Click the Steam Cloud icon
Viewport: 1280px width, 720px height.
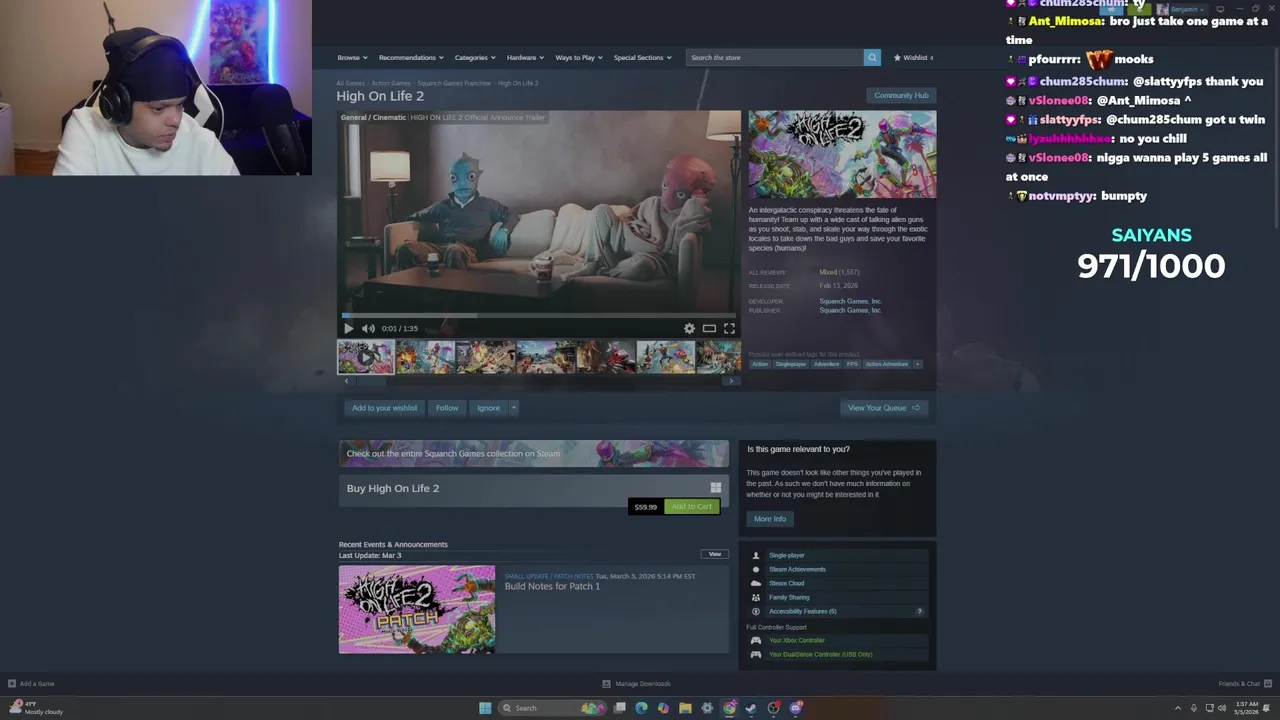click(x=756, y=583)
